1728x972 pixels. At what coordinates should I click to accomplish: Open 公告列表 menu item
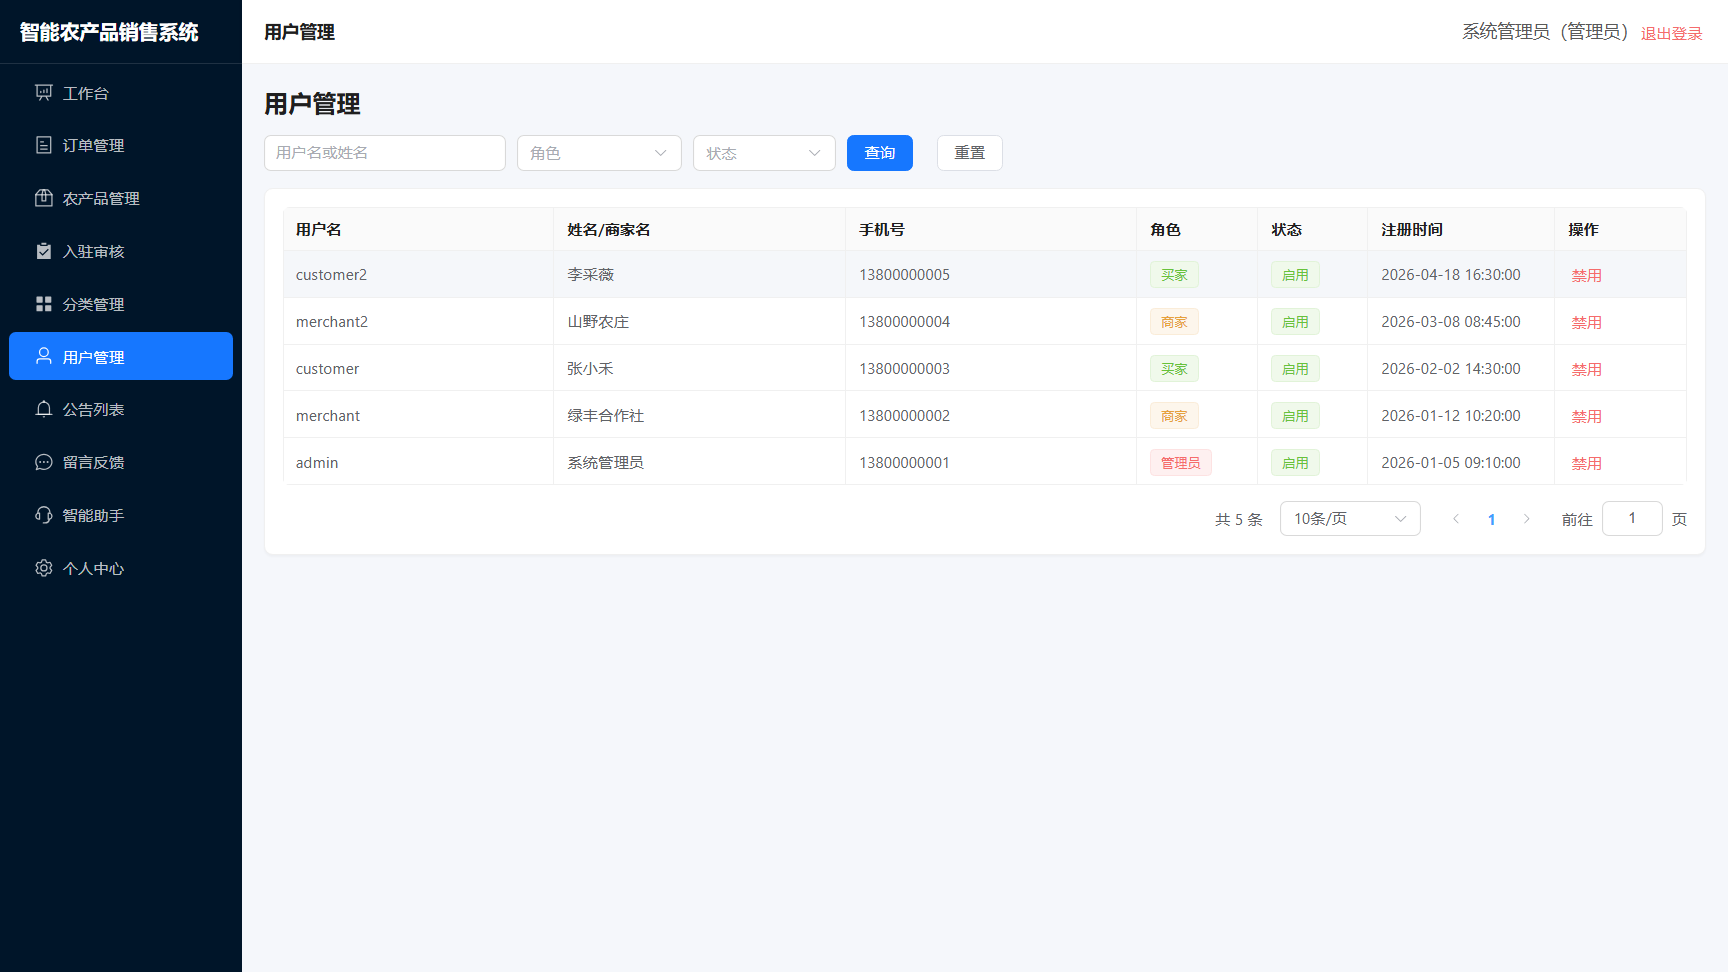point(121,409)
